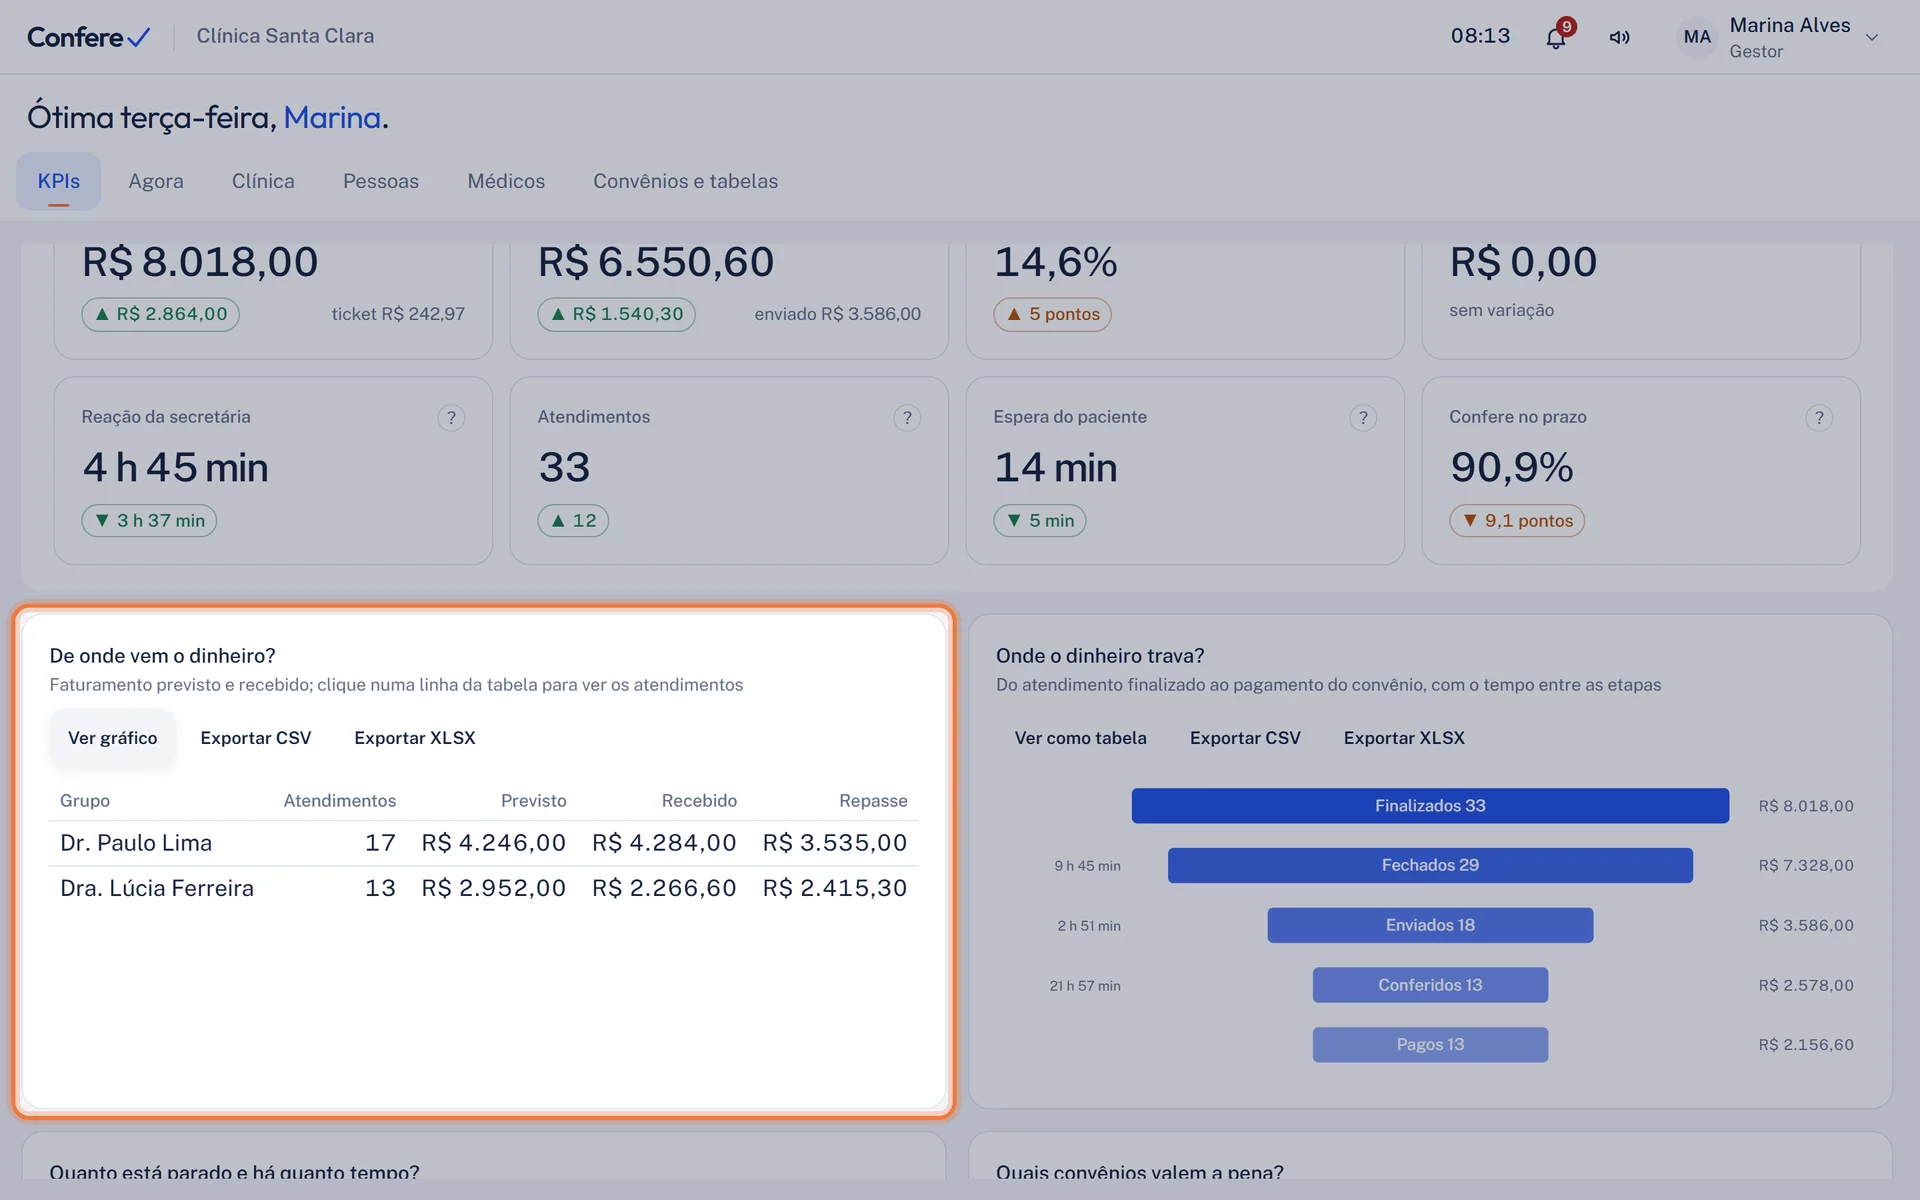
Task: Toggle the sound speaker icon
Action: pos(1620,38)
